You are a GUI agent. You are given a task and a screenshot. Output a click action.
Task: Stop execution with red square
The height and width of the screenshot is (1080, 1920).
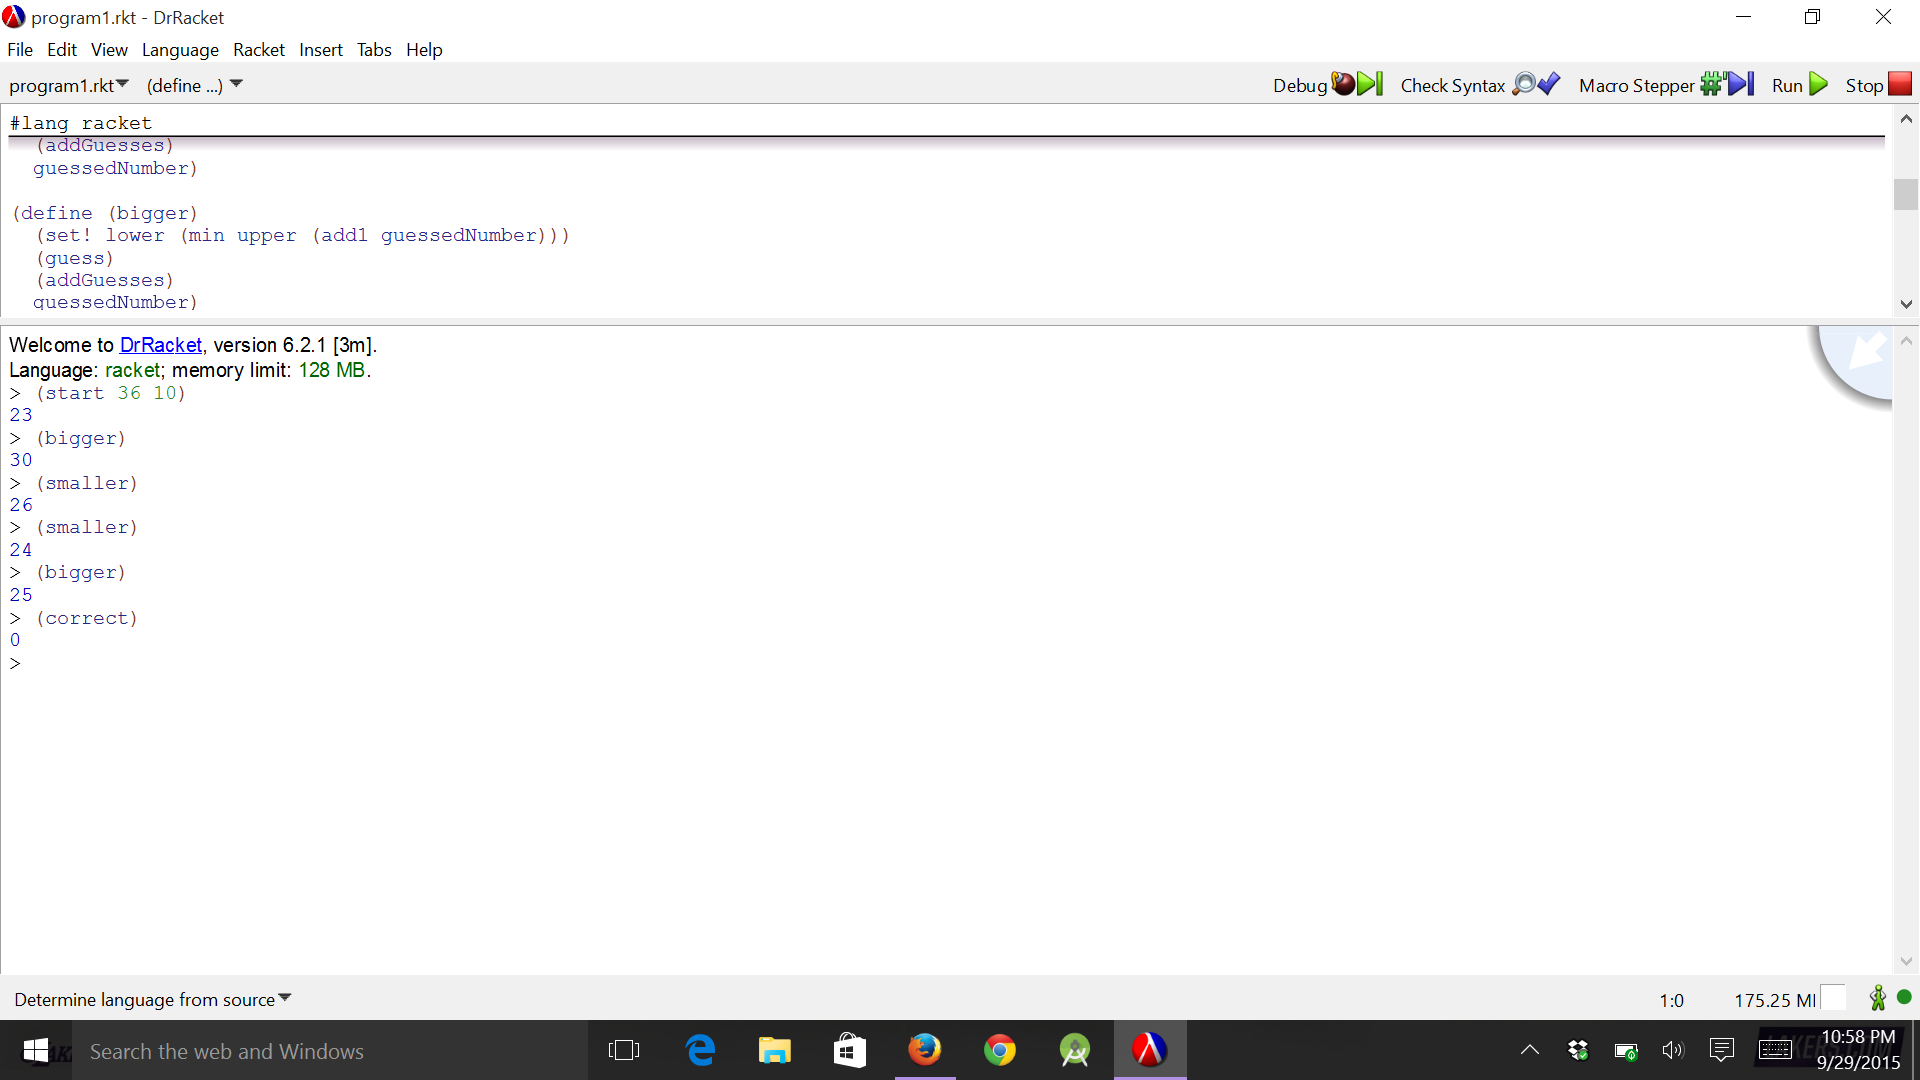[x=1878, y=85]
